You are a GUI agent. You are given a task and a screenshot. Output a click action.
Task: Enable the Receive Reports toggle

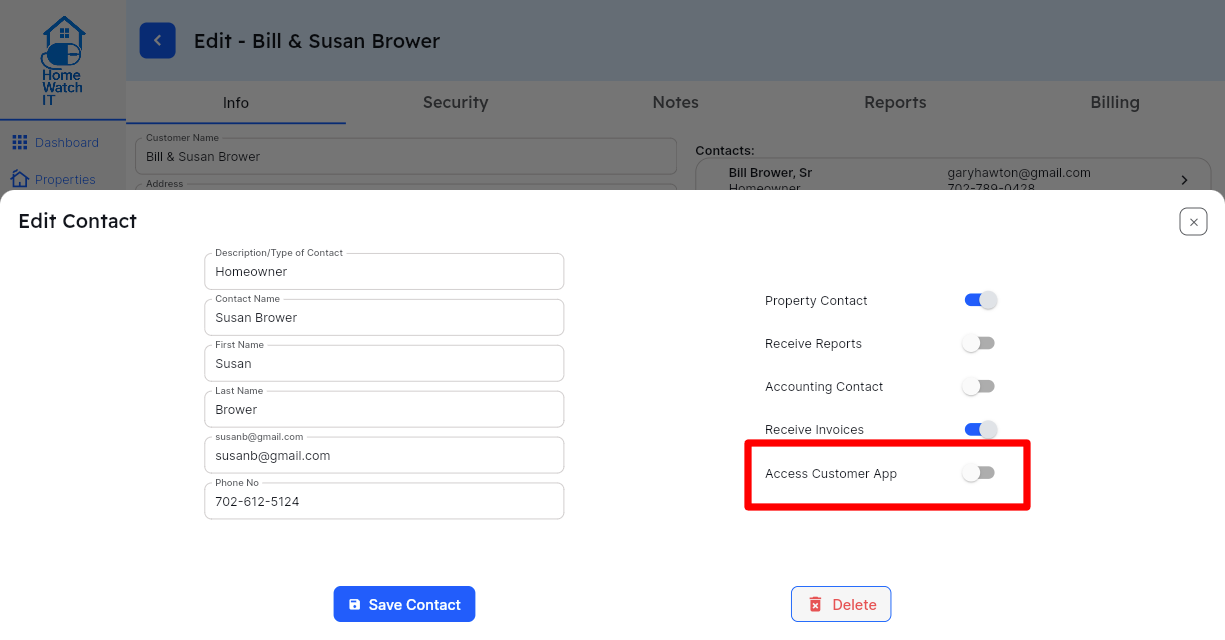[978, 343]
